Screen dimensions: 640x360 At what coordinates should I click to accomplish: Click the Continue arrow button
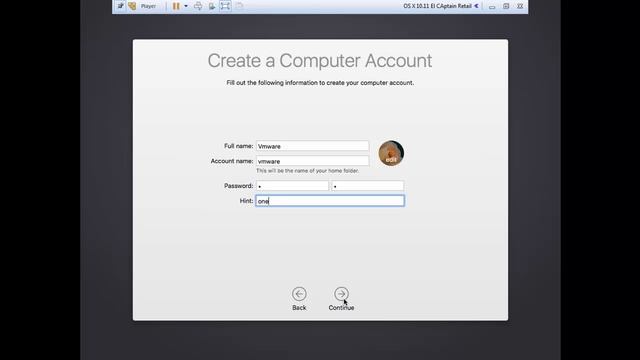[341, 294]
